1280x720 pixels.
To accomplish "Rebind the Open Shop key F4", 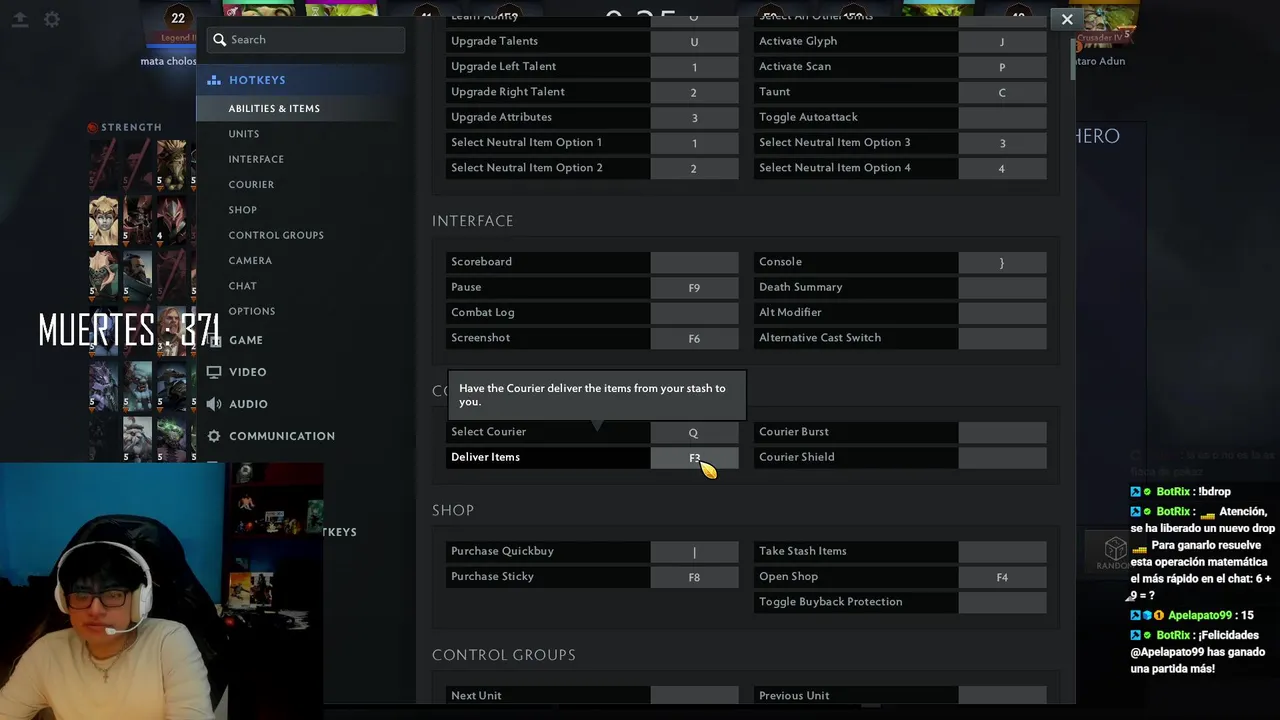I will (1002, 577).
